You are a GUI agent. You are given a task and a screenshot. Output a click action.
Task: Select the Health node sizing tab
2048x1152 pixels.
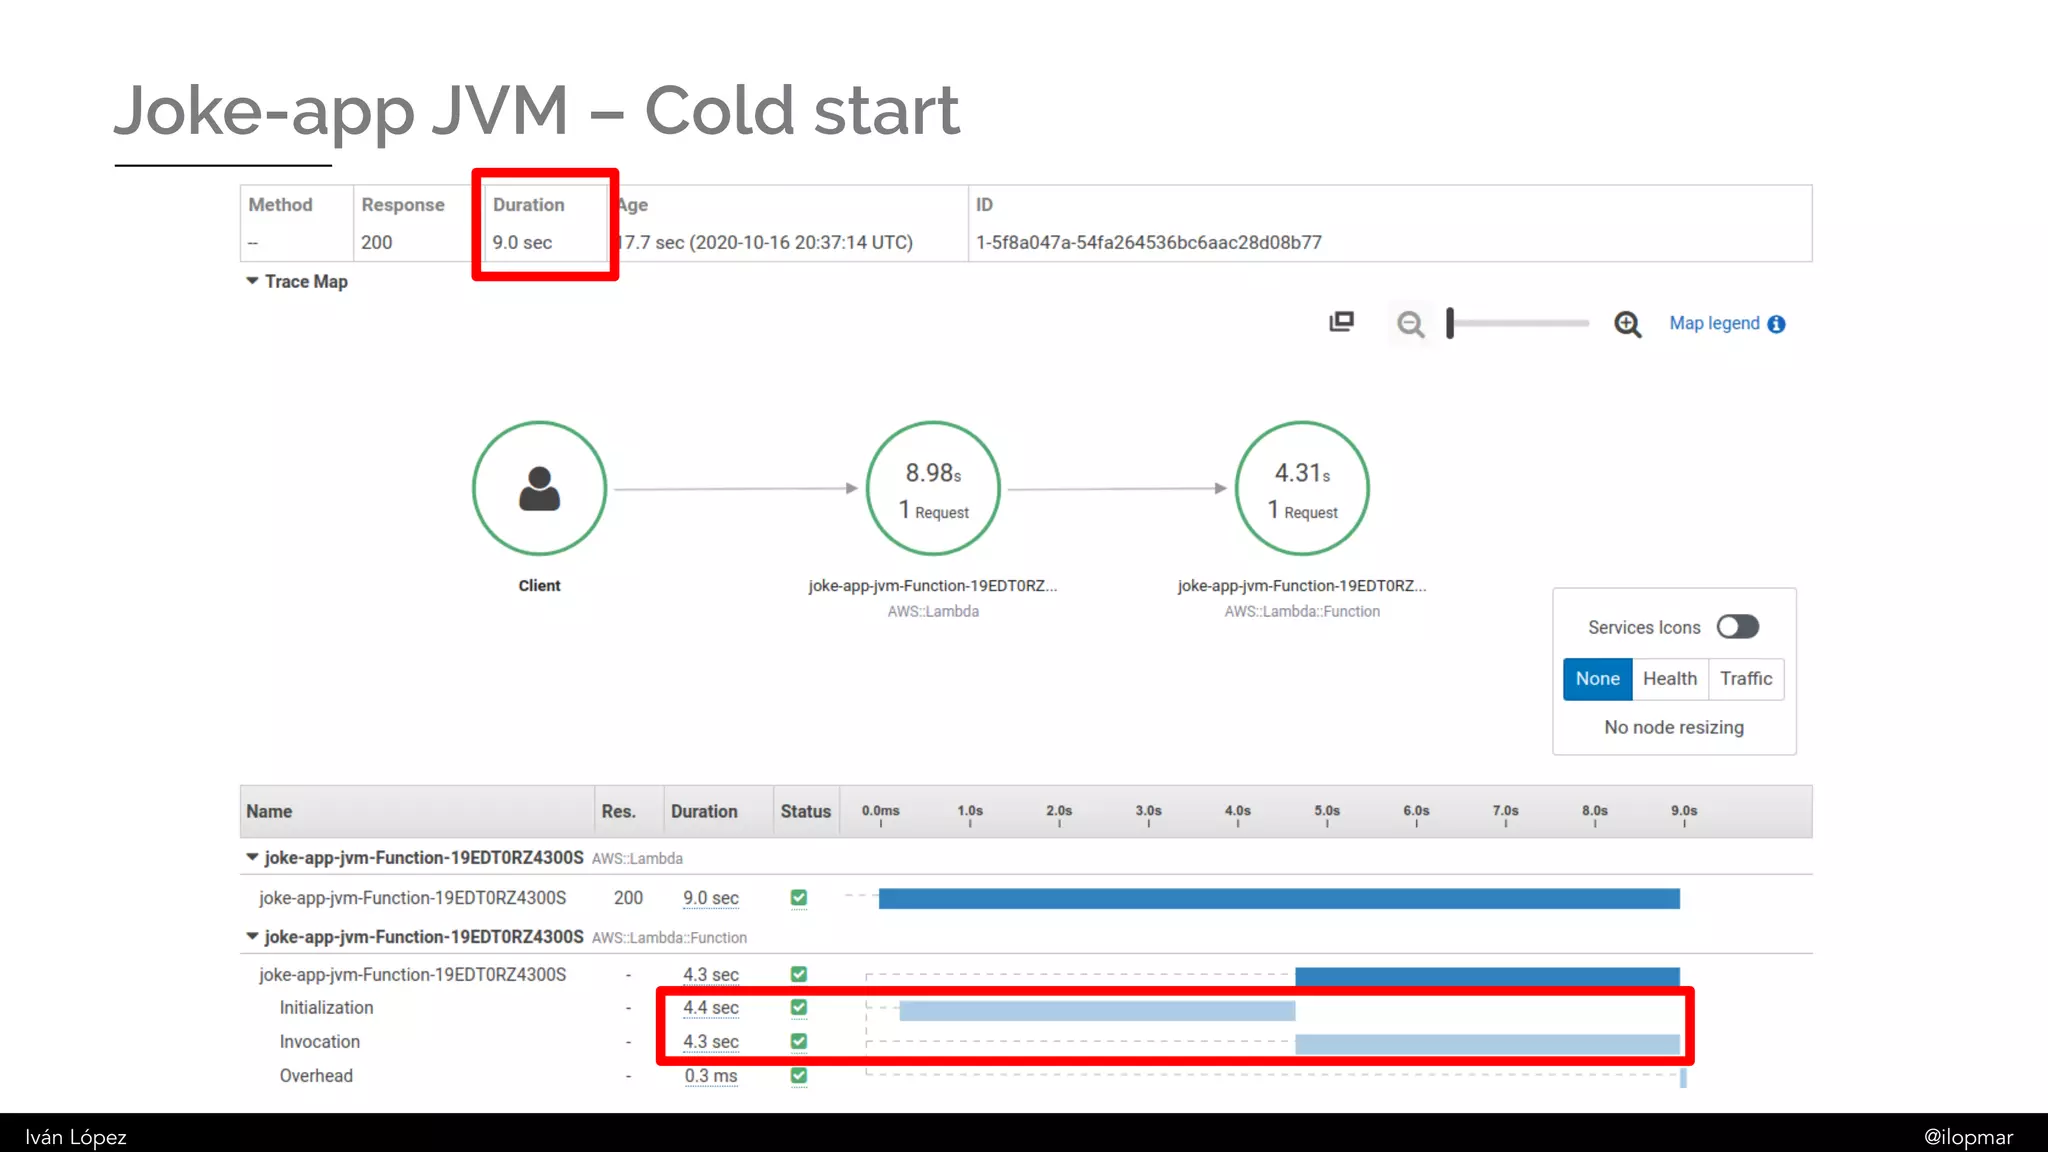click(x=1669, y=679)
